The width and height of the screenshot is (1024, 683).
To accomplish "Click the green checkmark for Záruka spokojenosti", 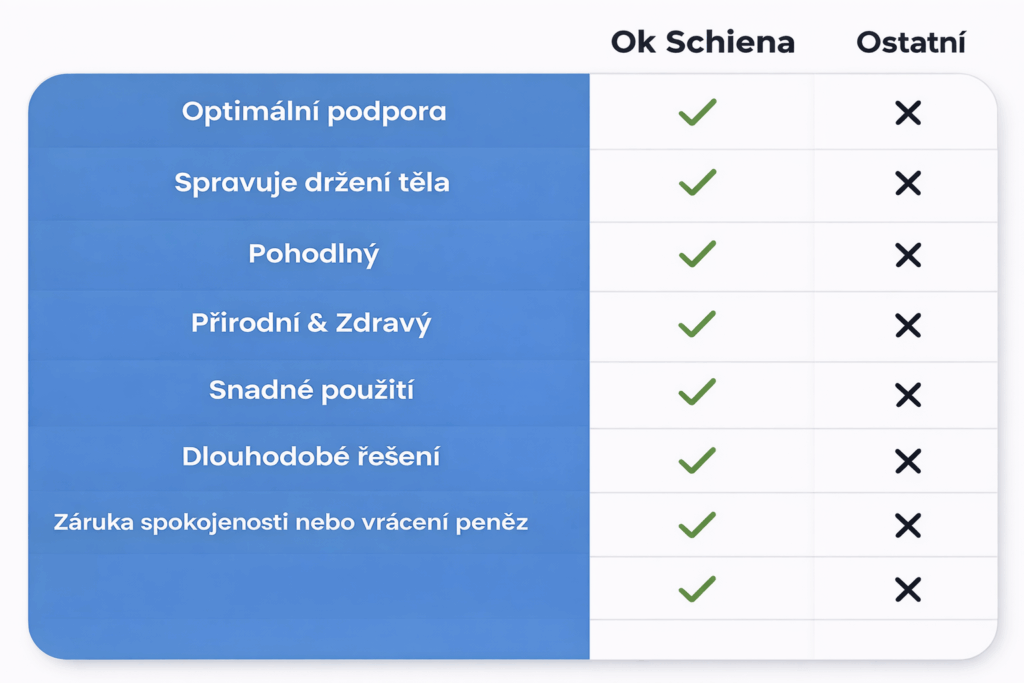I will click(x=697, y=524).
